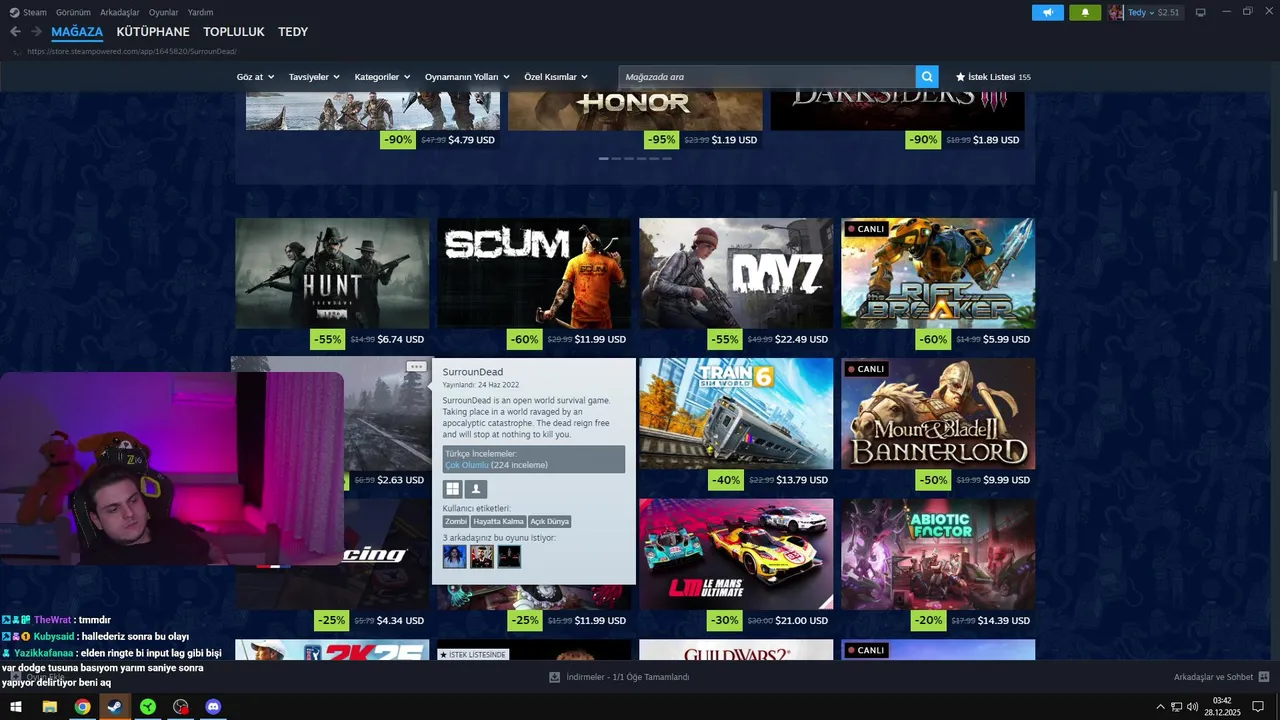Image resolution: width=1280 pixels, height=720 pixels.
Task: Click the Zombi tag
Action: (456, 521)
